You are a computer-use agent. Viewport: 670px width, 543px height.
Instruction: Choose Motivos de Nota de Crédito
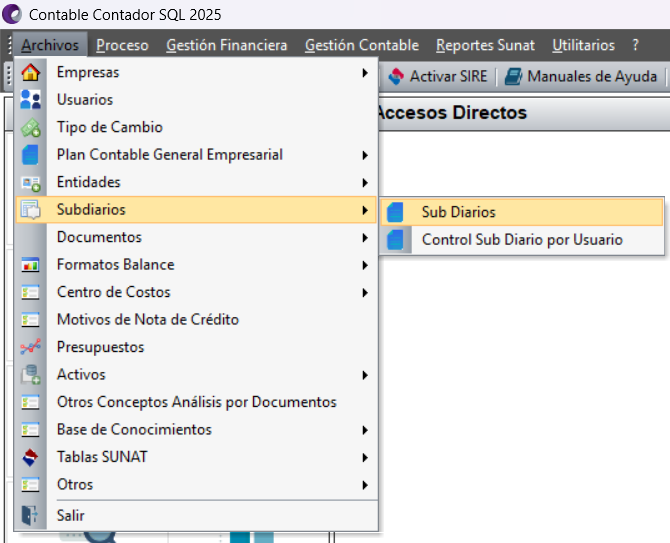tap(148, 320)
